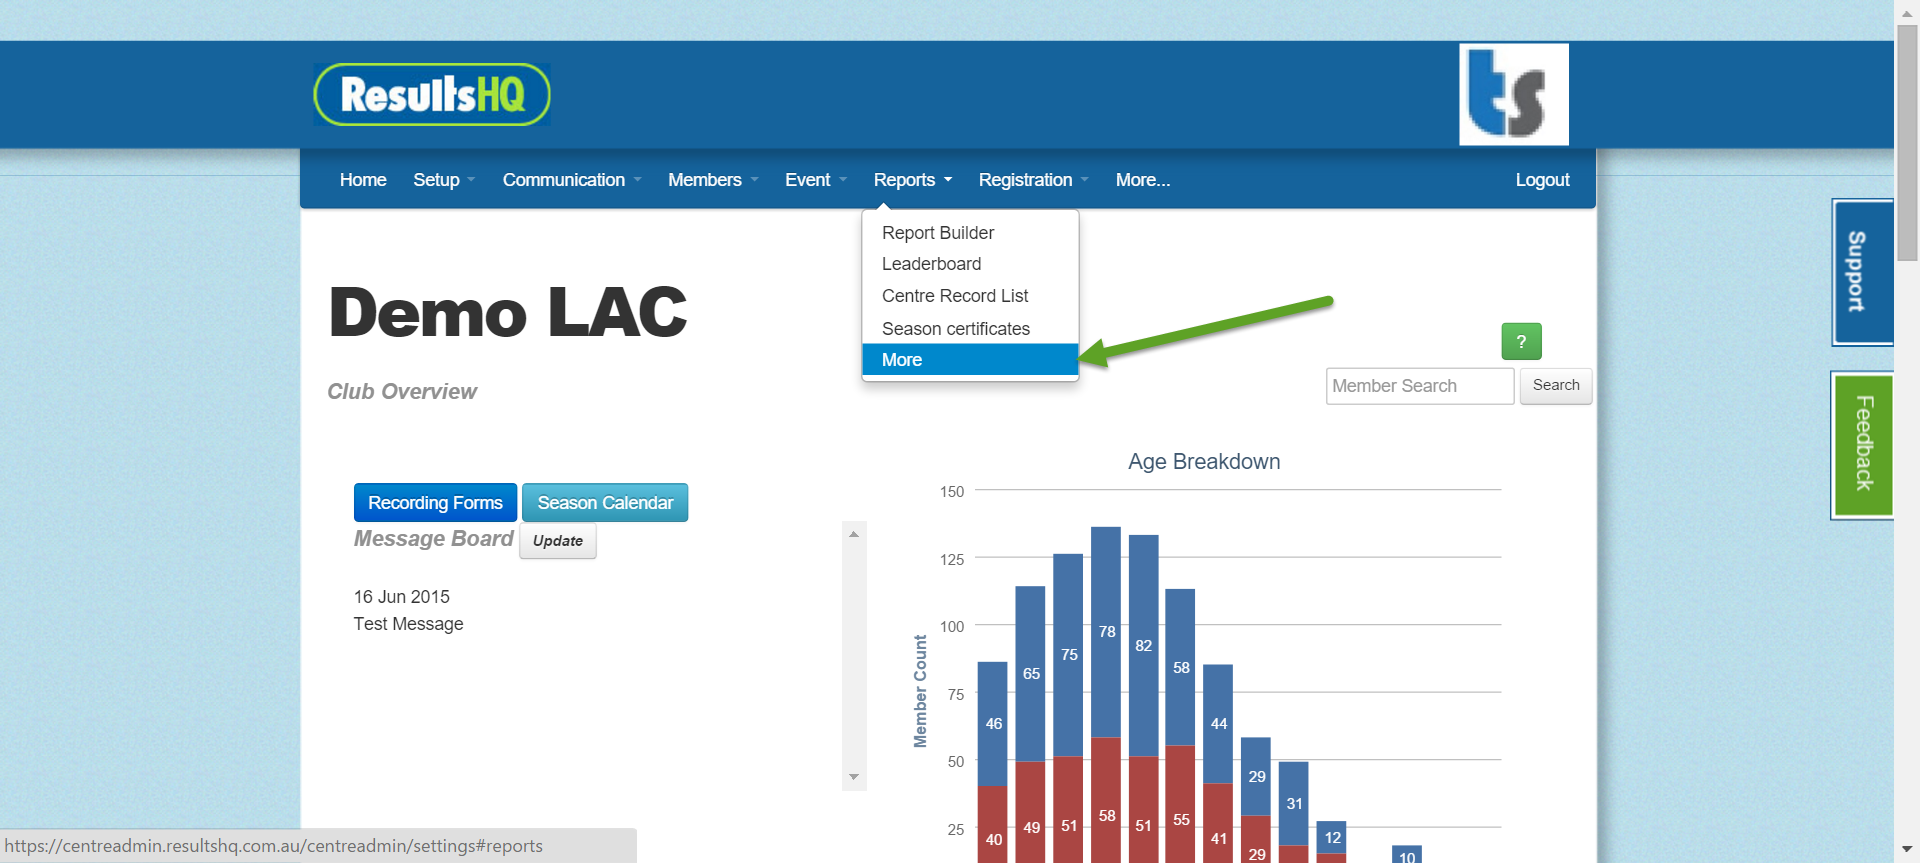Screen dimensions: 1920x863
Task: Click the ResultsHQ logo
Action: coord(432,95)
